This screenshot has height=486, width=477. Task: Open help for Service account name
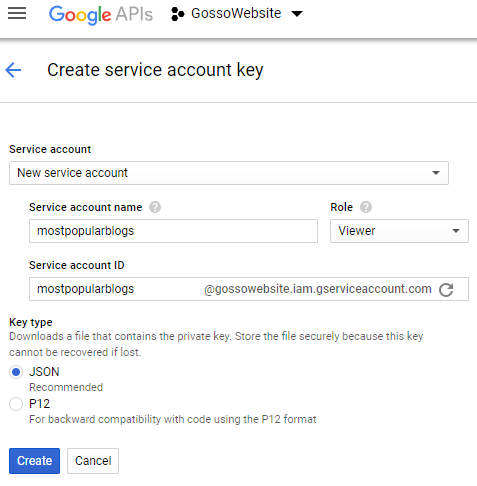pos(155,207)
